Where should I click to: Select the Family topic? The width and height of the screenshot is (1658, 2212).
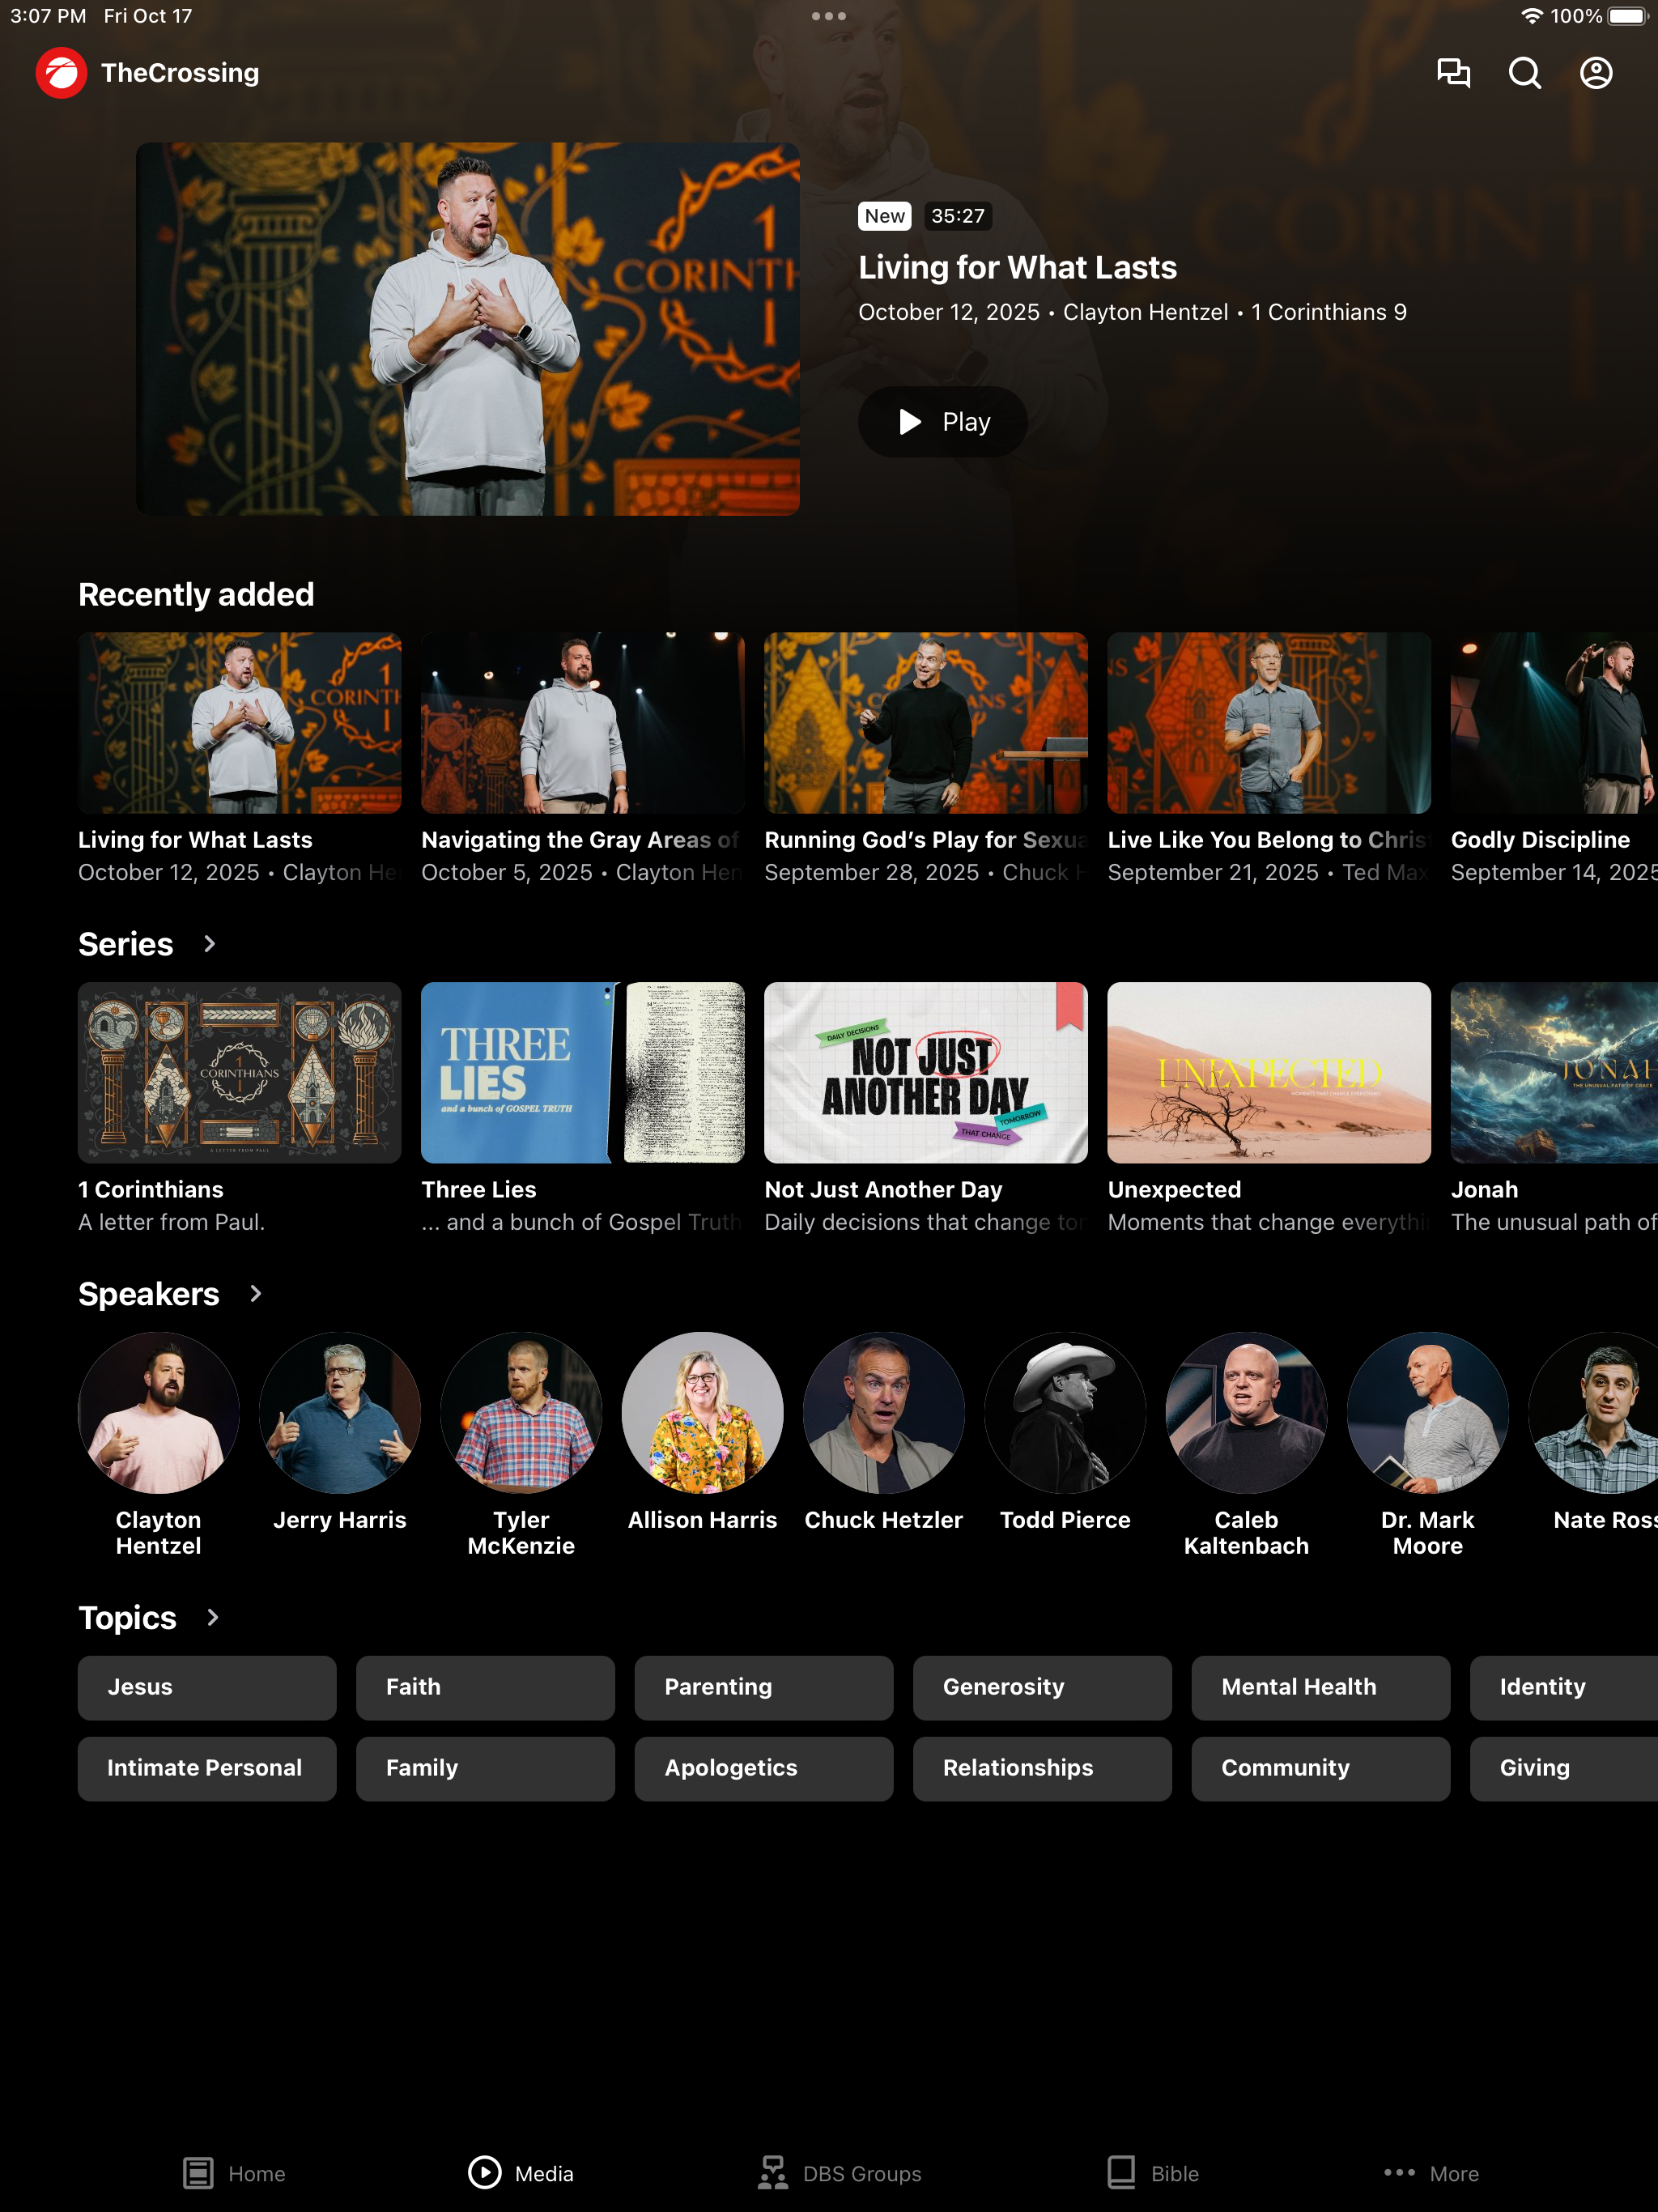pyautogui.click(x=485, y=1769)
